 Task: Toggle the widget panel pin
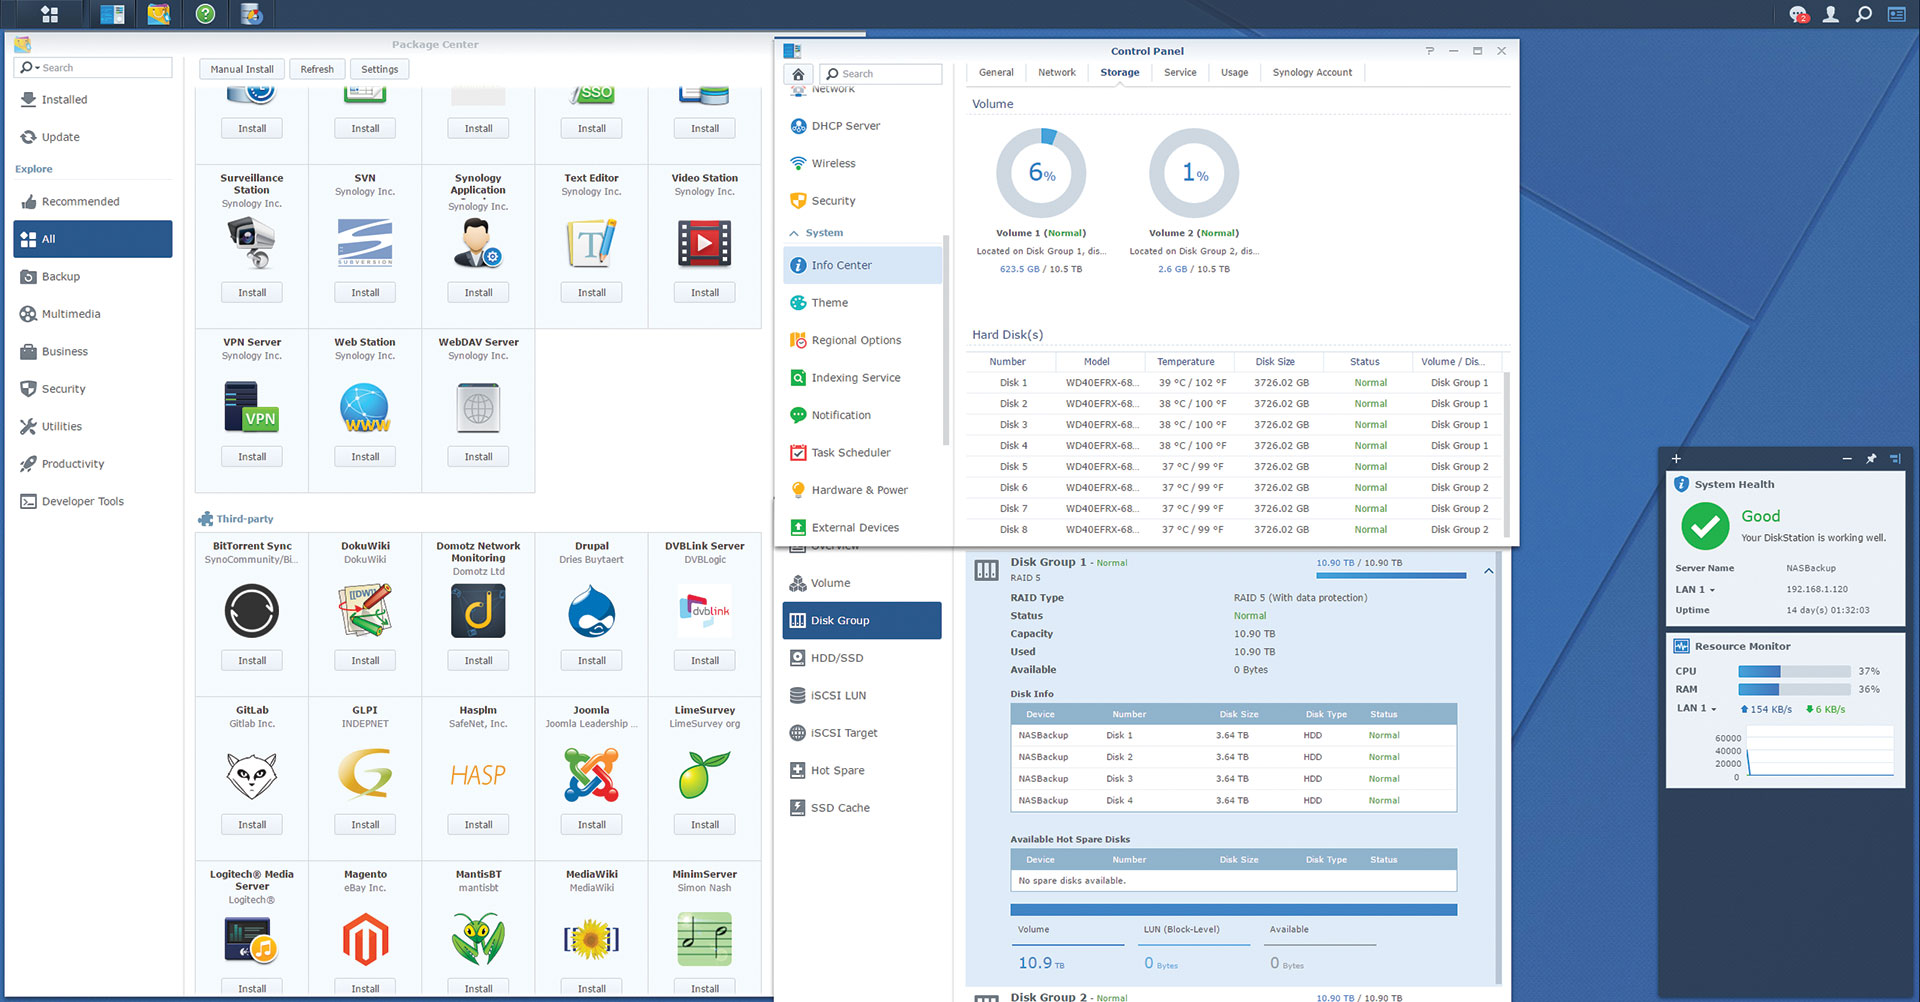[1871, 459]
